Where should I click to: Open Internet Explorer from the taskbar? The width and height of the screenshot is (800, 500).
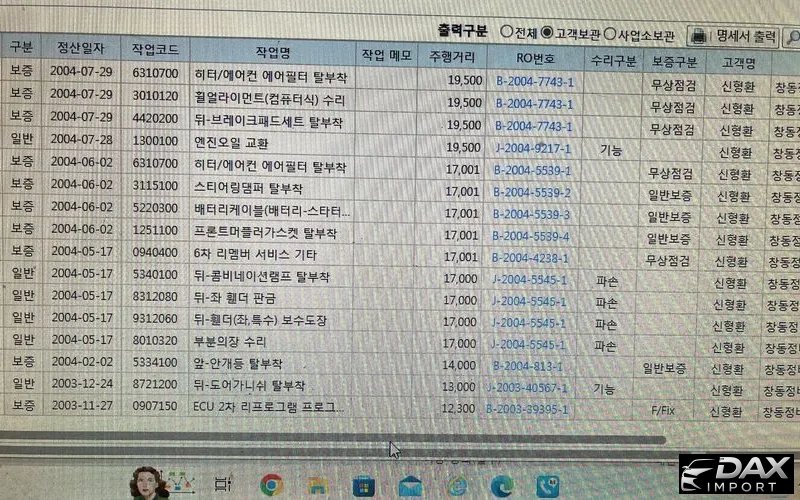coord(456,485)
